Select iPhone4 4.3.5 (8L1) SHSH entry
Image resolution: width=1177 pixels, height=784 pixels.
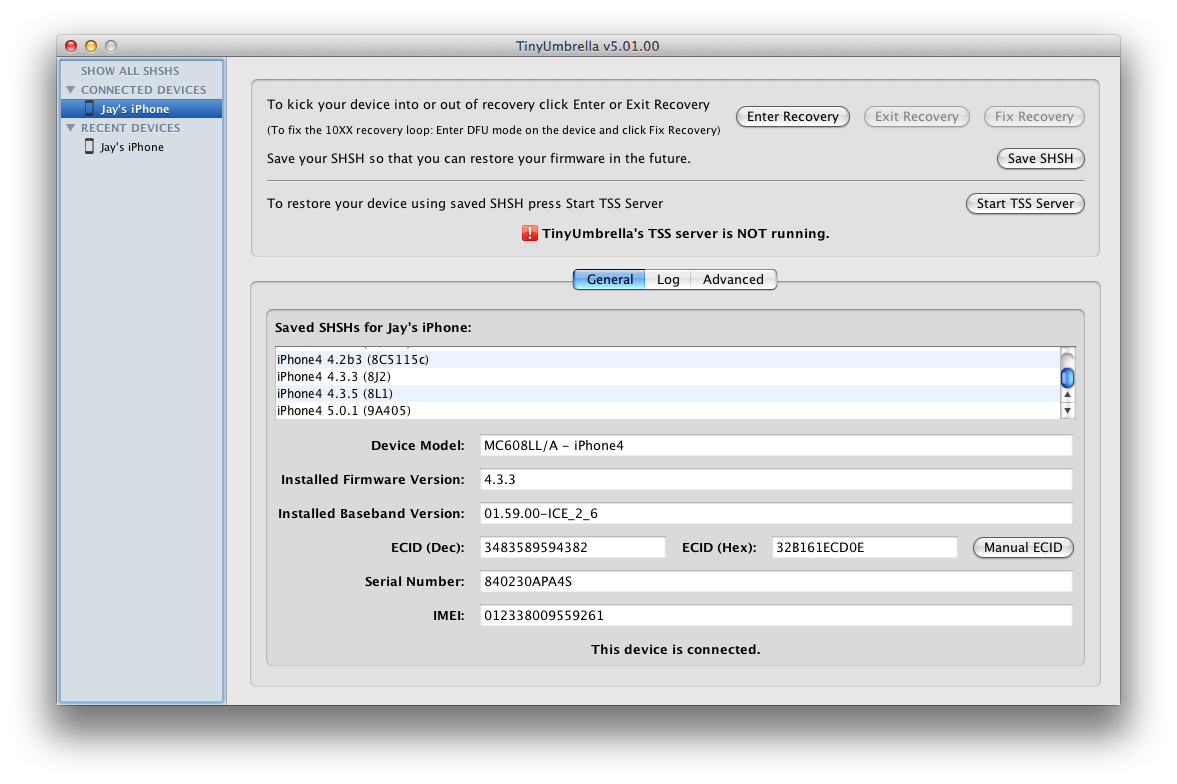point(667,394)
